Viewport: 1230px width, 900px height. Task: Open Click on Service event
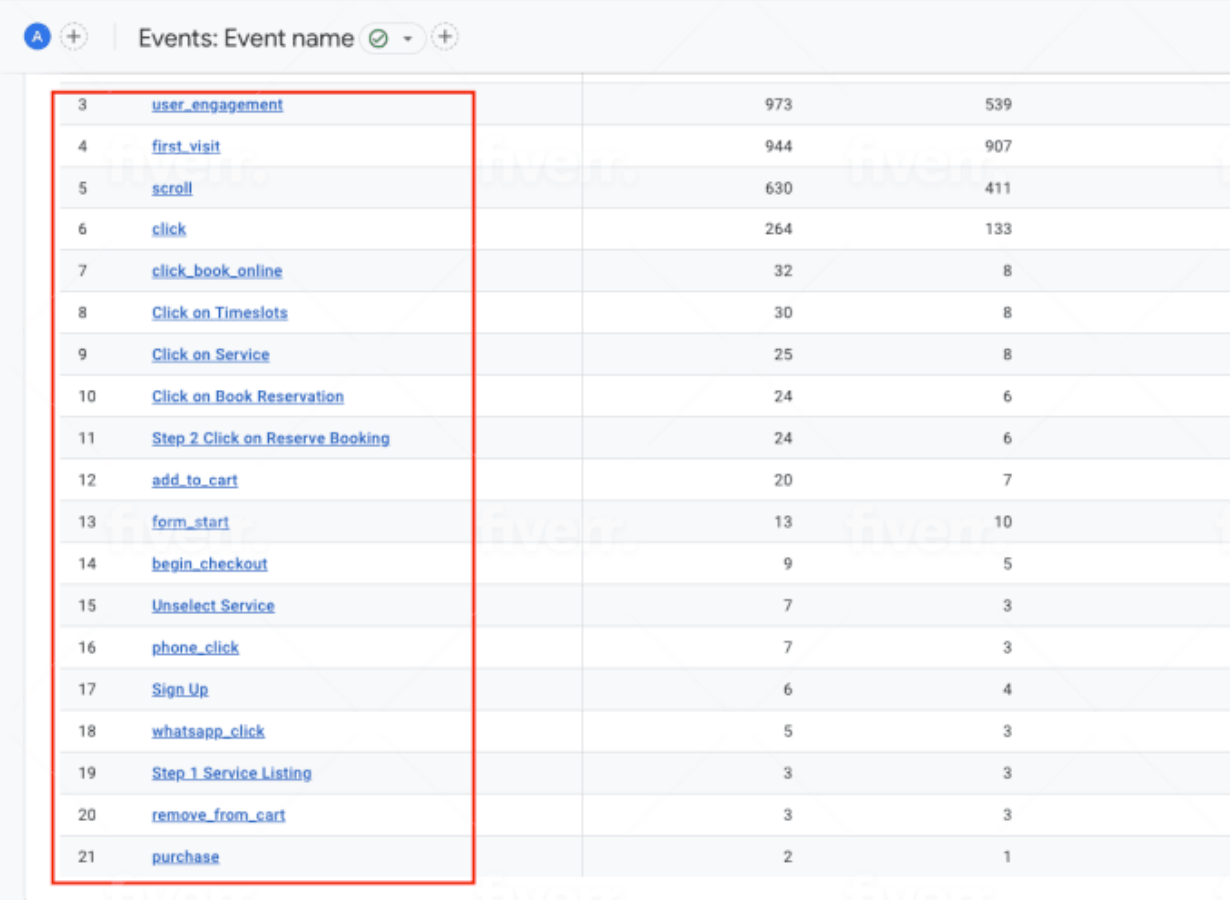[x=210, y=355]
